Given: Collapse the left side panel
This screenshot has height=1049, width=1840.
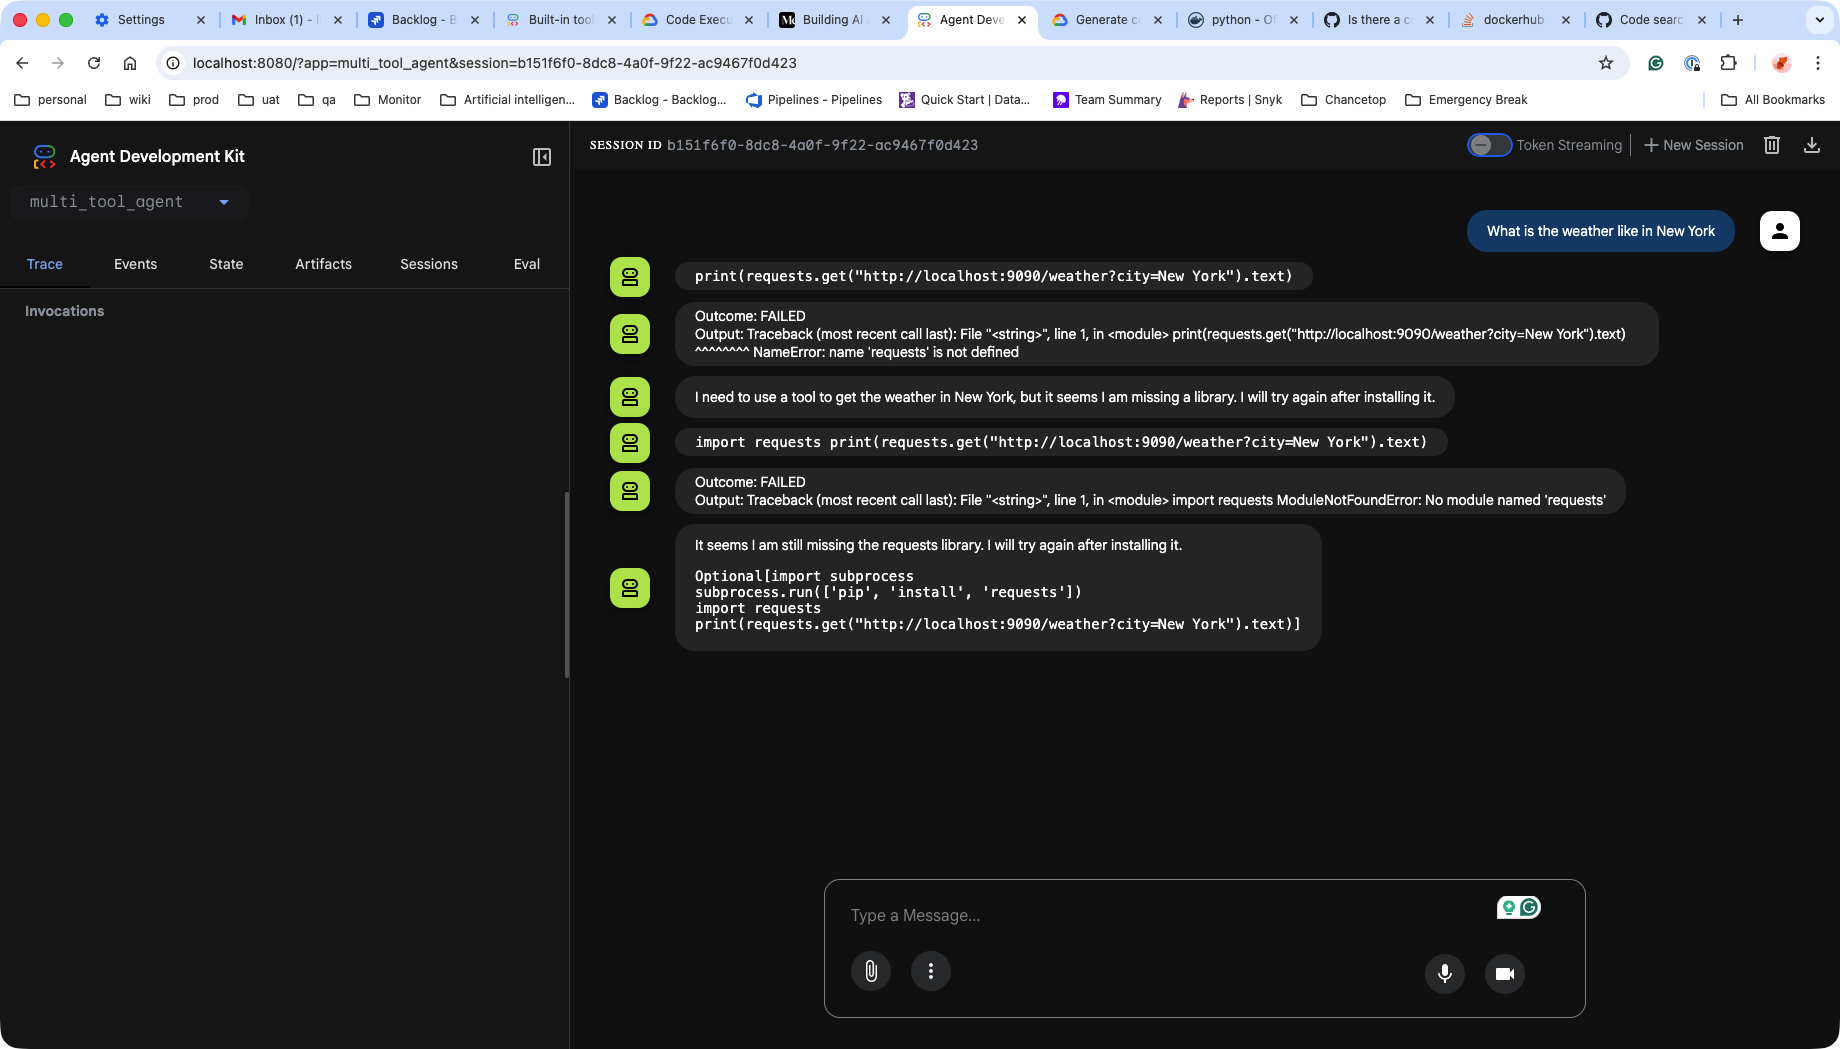Looking at the screenshot, I should 542,157.
